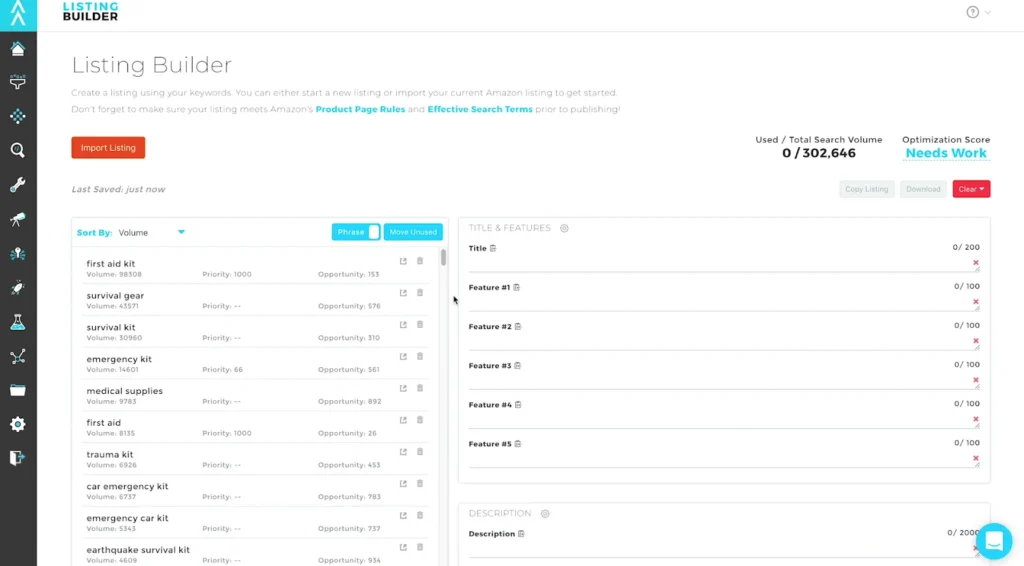Screen dimensions: 1024x566
Task: Select the 'first aid kit' keyword text
Action: tap(110, 263)
